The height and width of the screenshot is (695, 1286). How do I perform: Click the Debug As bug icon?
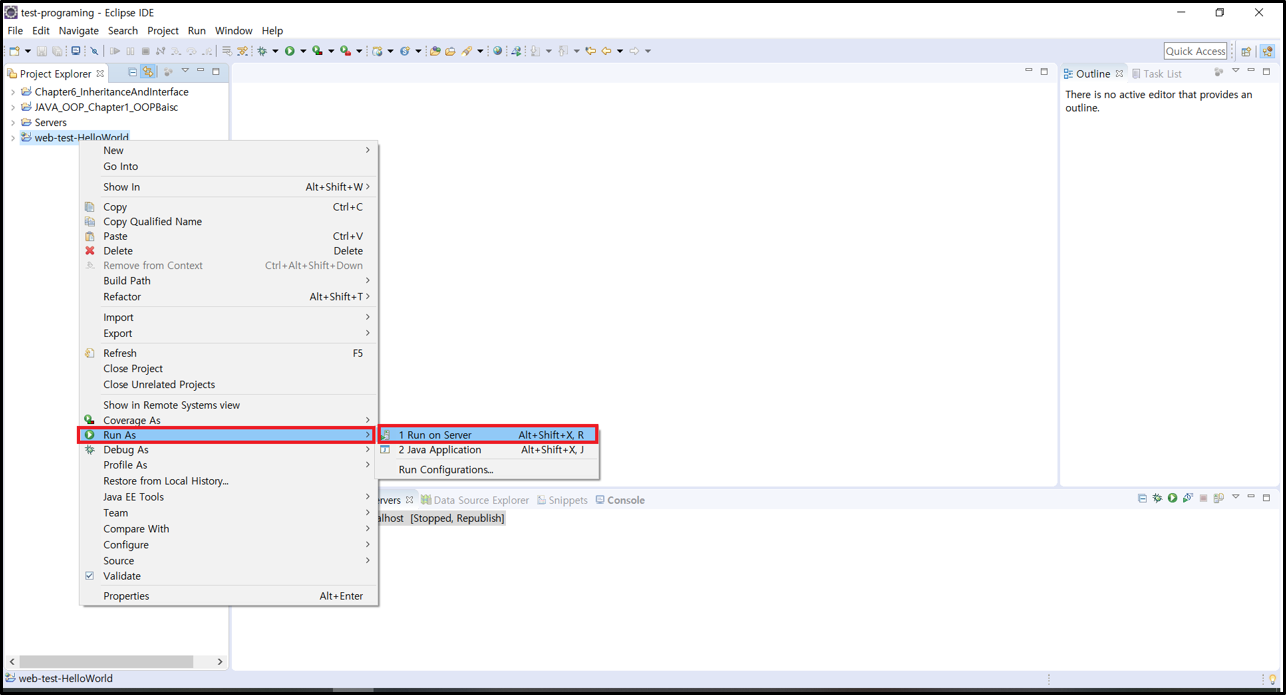point(90,450)
